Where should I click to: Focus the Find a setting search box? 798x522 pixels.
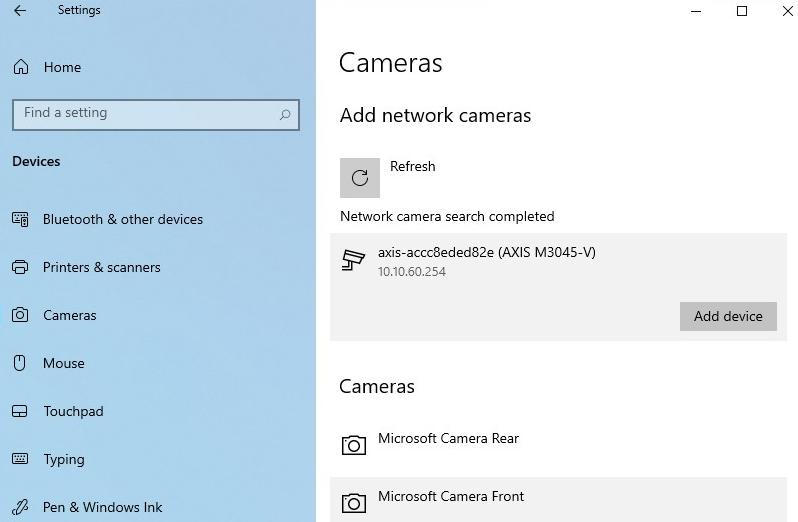tap(156, 114)
